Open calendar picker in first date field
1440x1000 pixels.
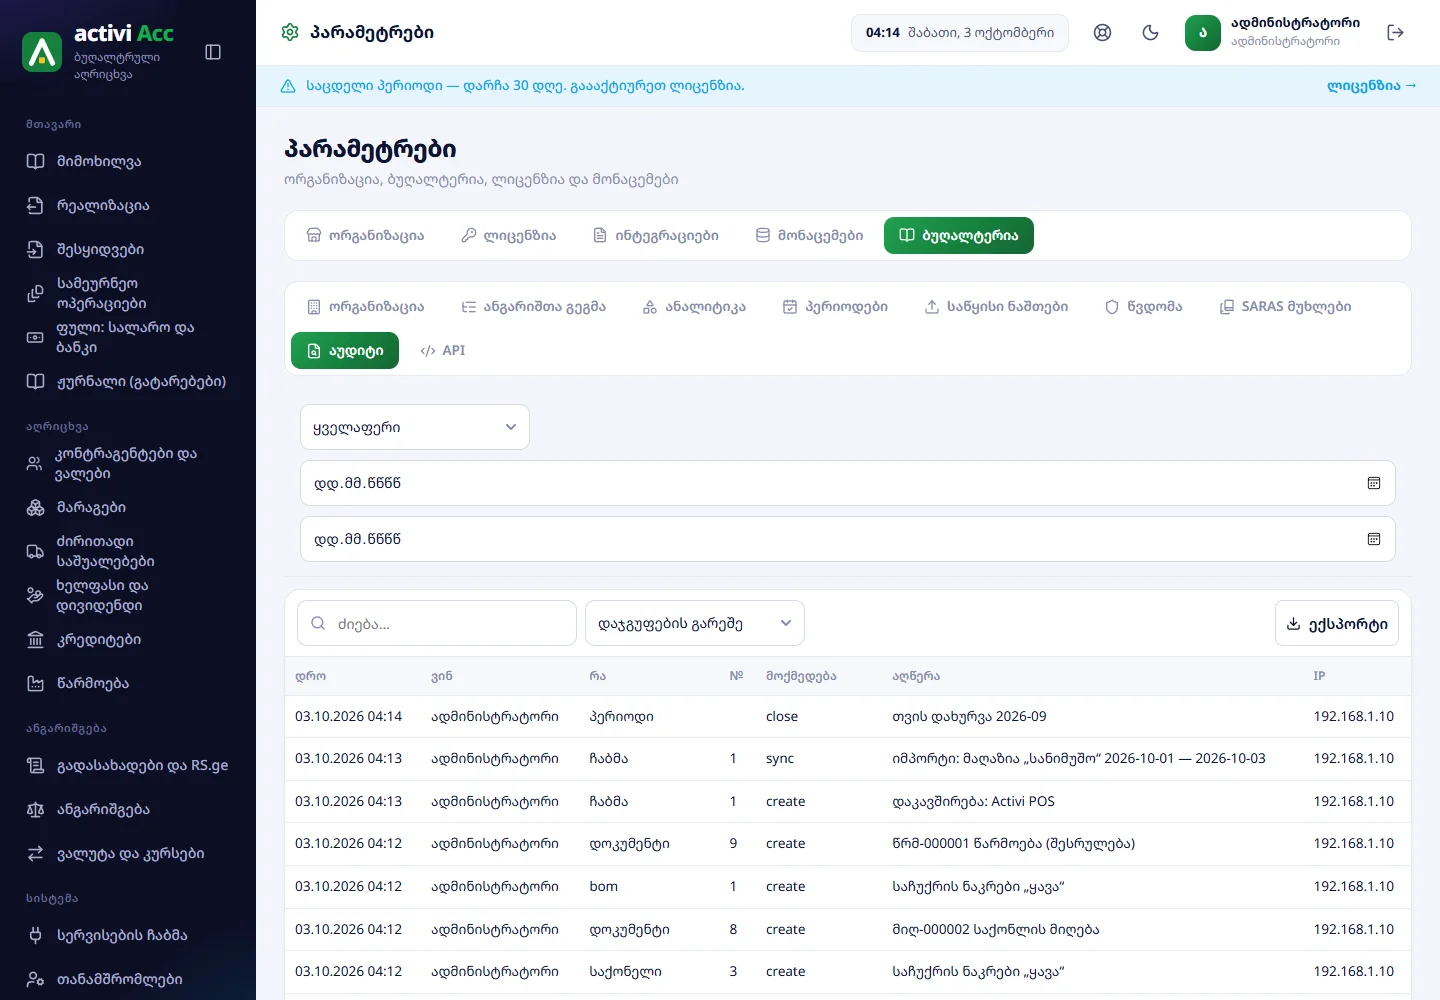coord(1374,483)
